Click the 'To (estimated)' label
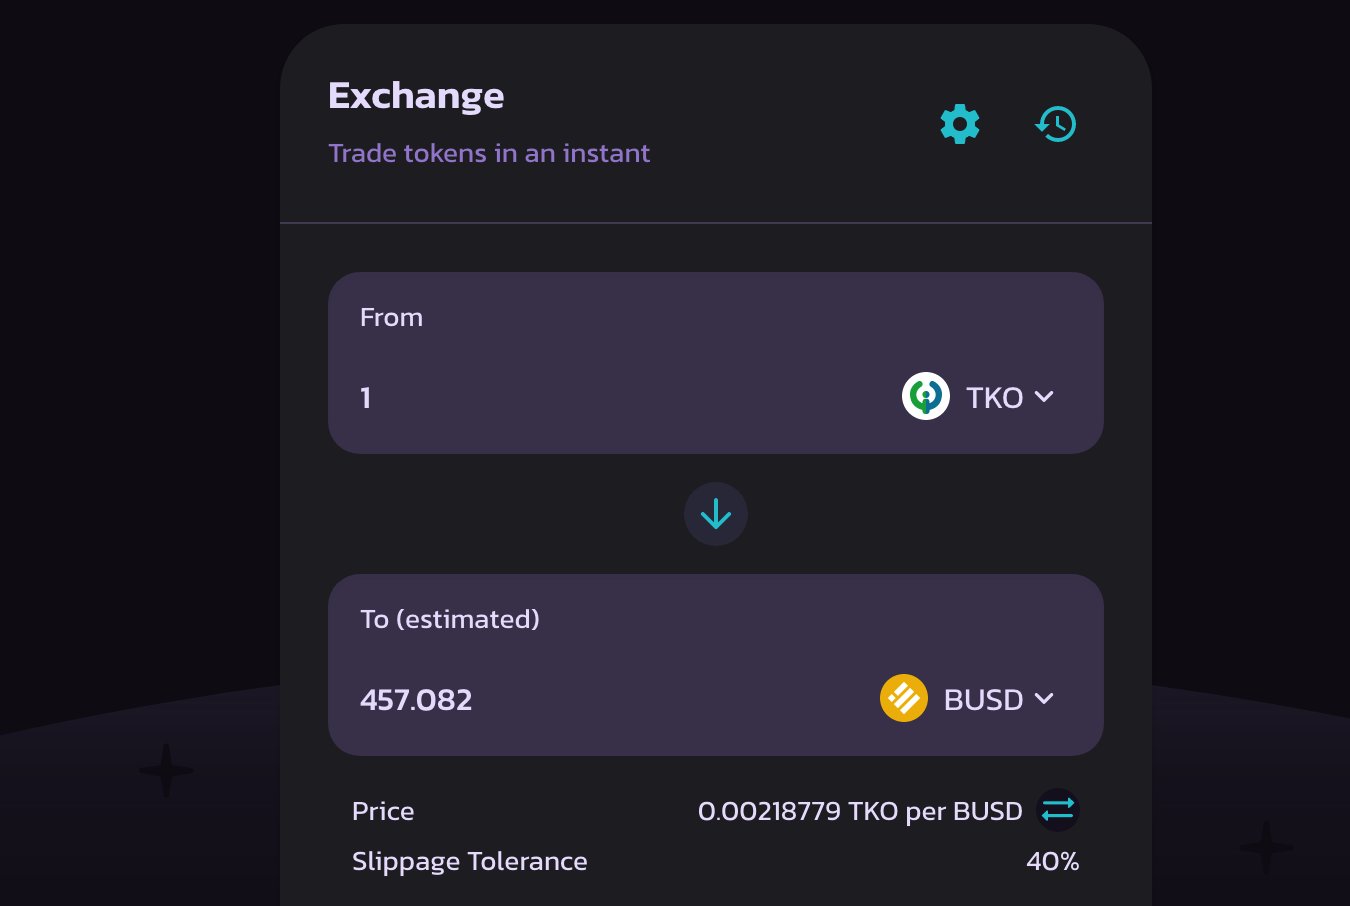The width and height of the screenshot is (1350, 906). click(450, 619)
